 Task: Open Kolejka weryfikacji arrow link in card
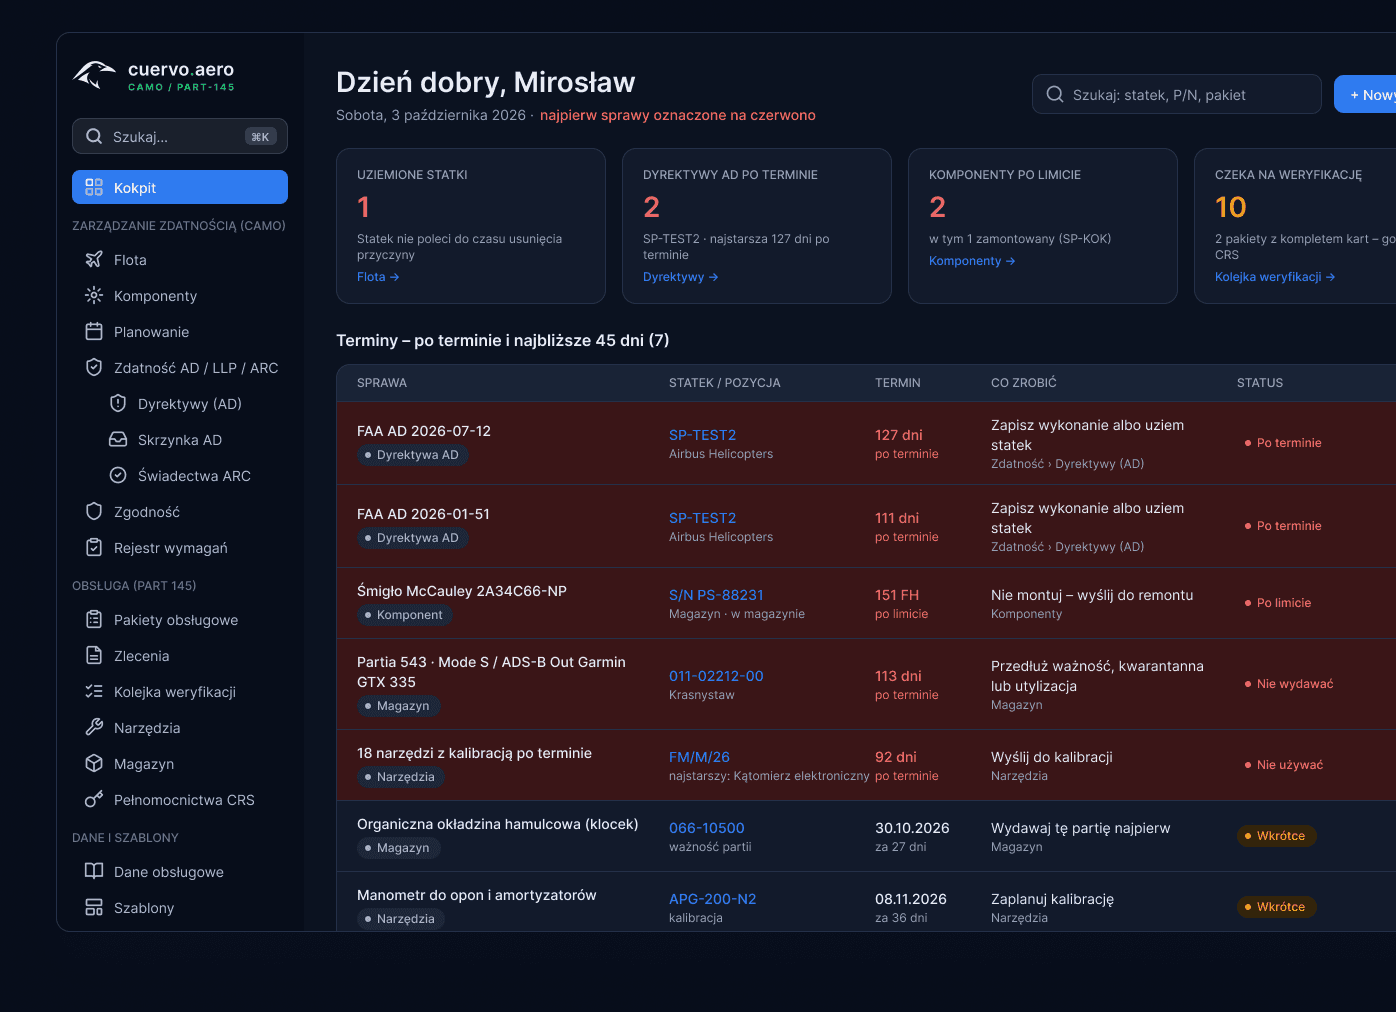pyautogui.click(x=1275, y=277)
